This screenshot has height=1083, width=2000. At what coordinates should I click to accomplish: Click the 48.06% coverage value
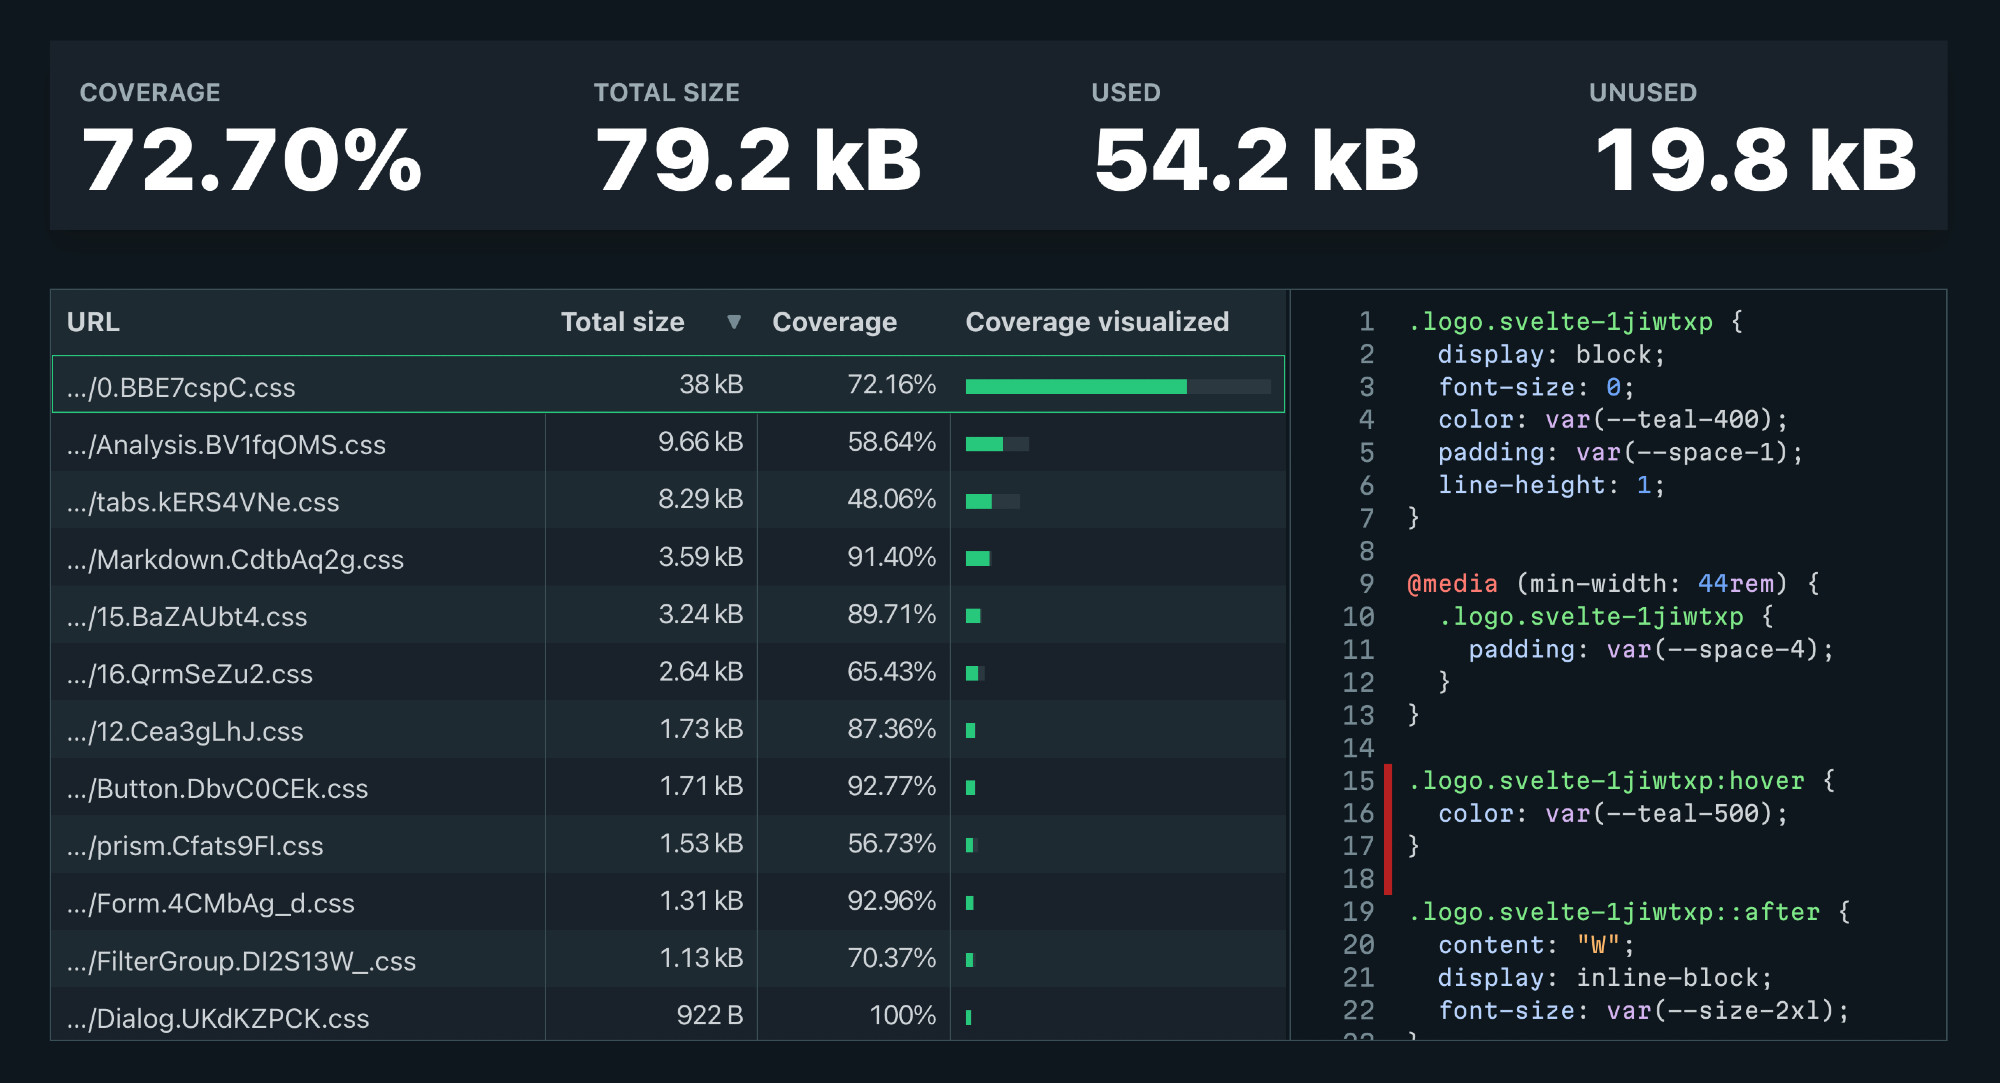pyautogui.click(x=891, y=499)
